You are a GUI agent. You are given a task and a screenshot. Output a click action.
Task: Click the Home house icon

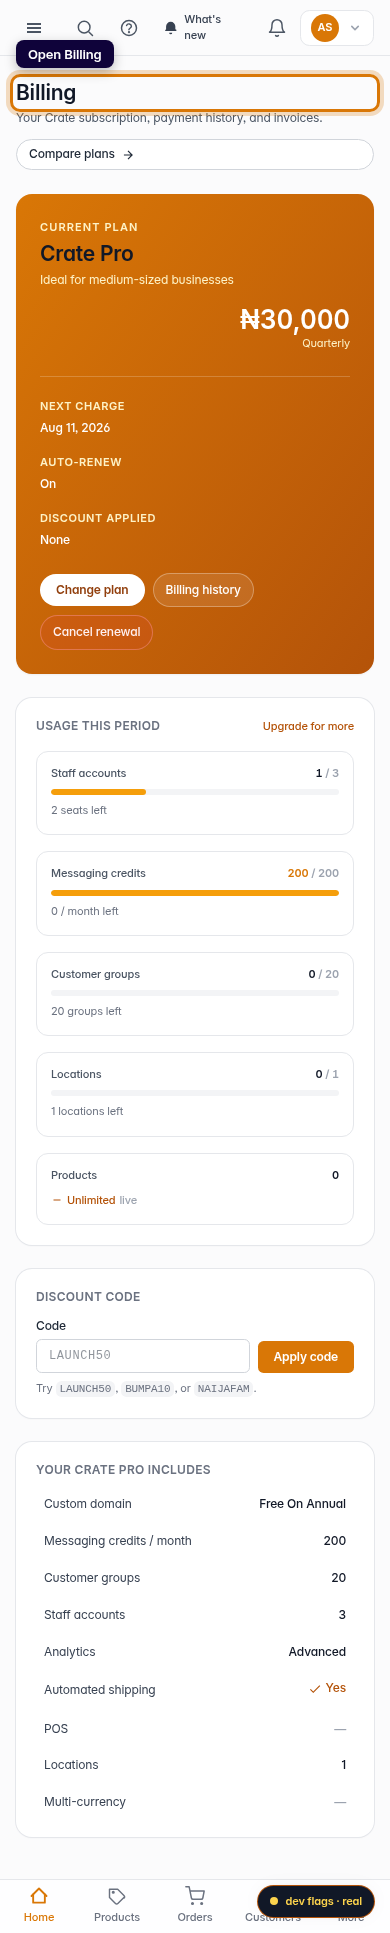(39, 1895)
